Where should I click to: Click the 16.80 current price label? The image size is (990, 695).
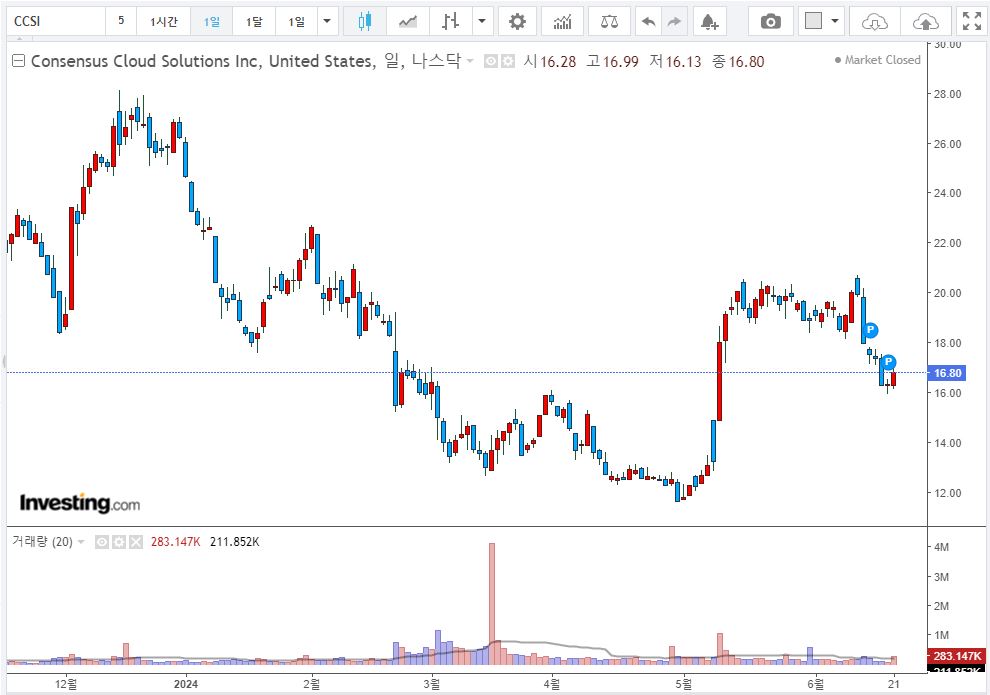pos(947,373)
